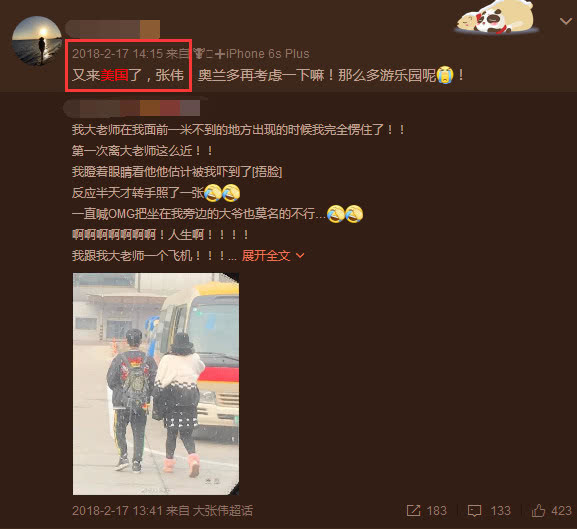Click the 2018-2-17 13:41 timestamp

point(117,511)
